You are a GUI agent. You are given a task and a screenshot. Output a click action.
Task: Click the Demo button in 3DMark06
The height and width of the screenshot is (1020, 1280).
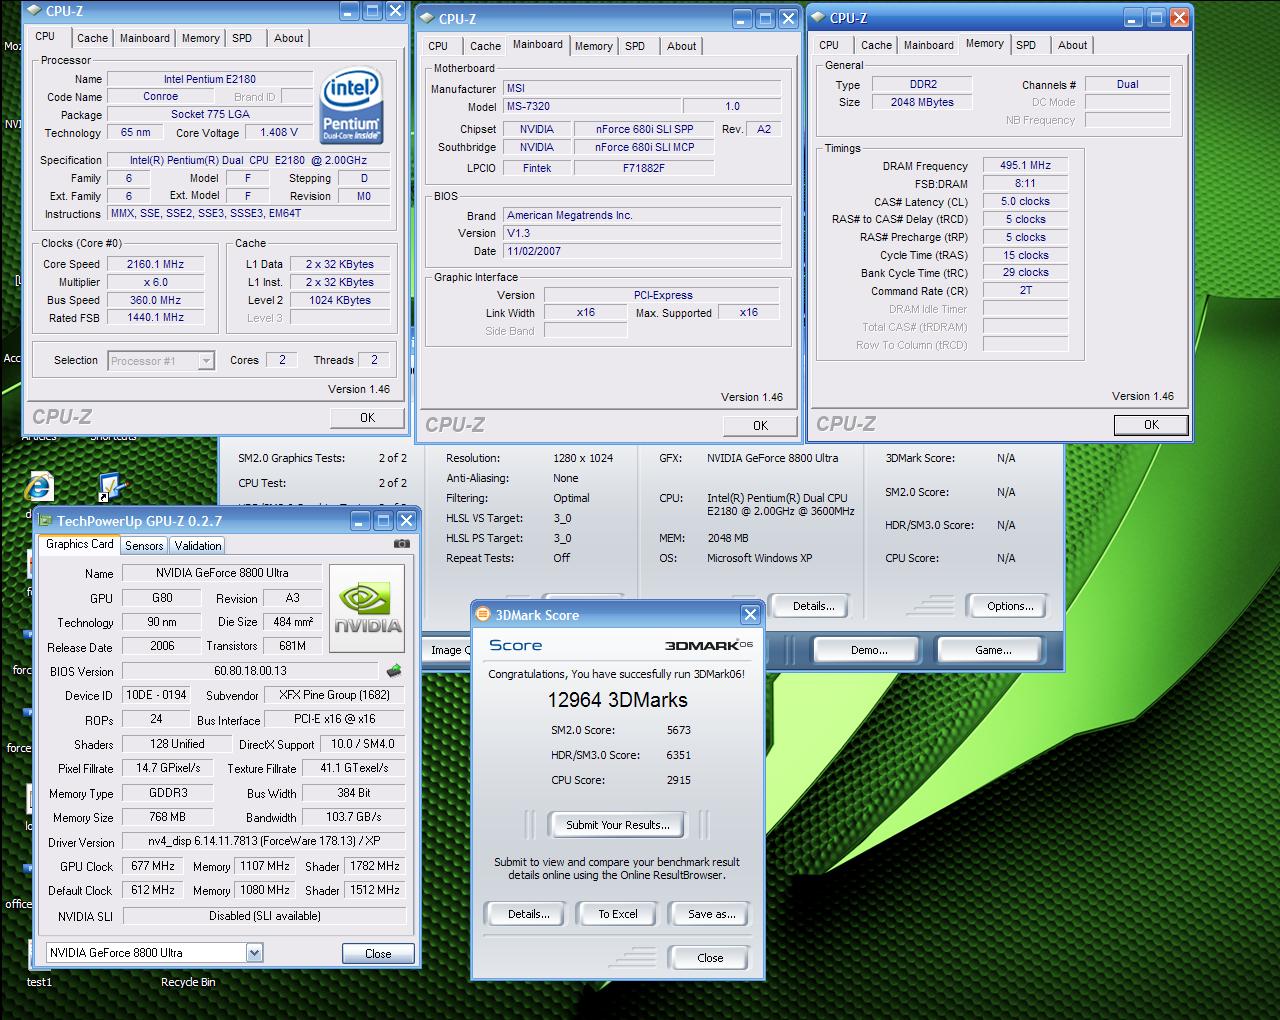[x=869, y=650]
